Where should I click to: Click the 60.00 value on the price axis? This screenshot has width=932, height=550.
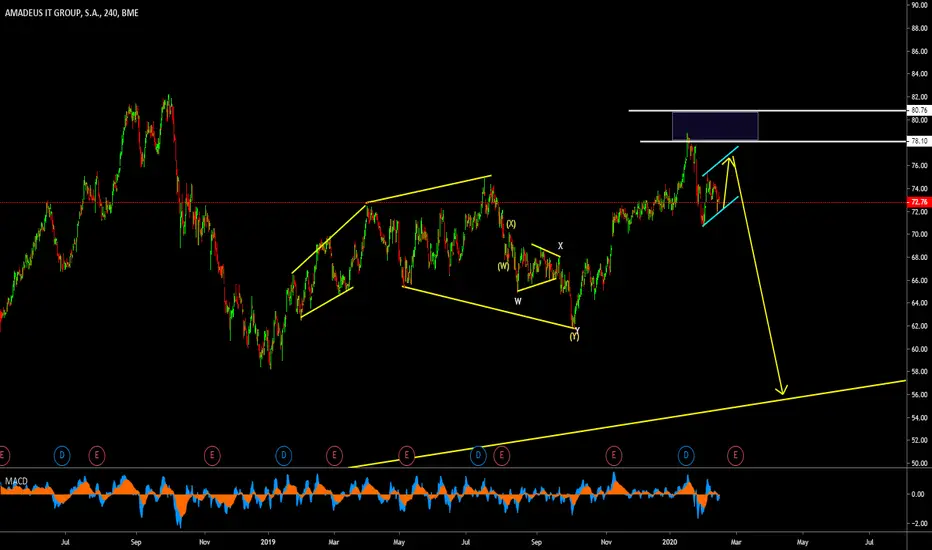919,349
